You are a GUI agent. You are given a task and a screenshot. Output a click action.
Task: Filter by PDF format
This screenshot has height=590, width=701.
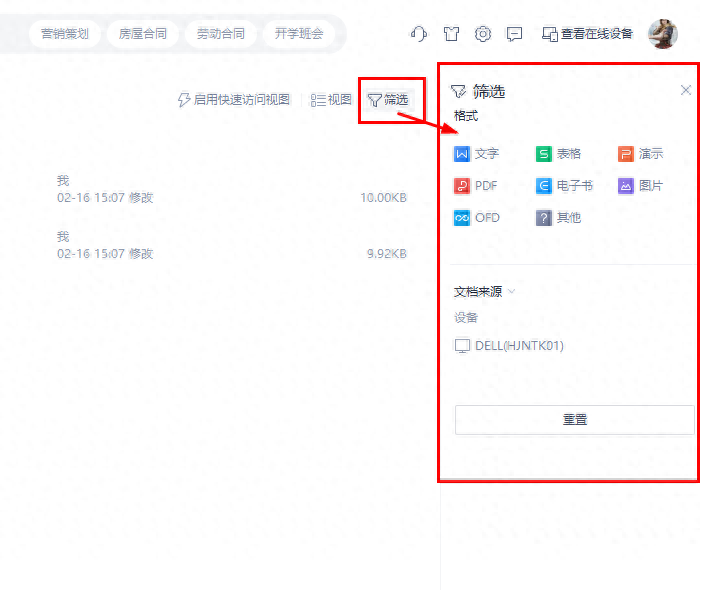476,185
